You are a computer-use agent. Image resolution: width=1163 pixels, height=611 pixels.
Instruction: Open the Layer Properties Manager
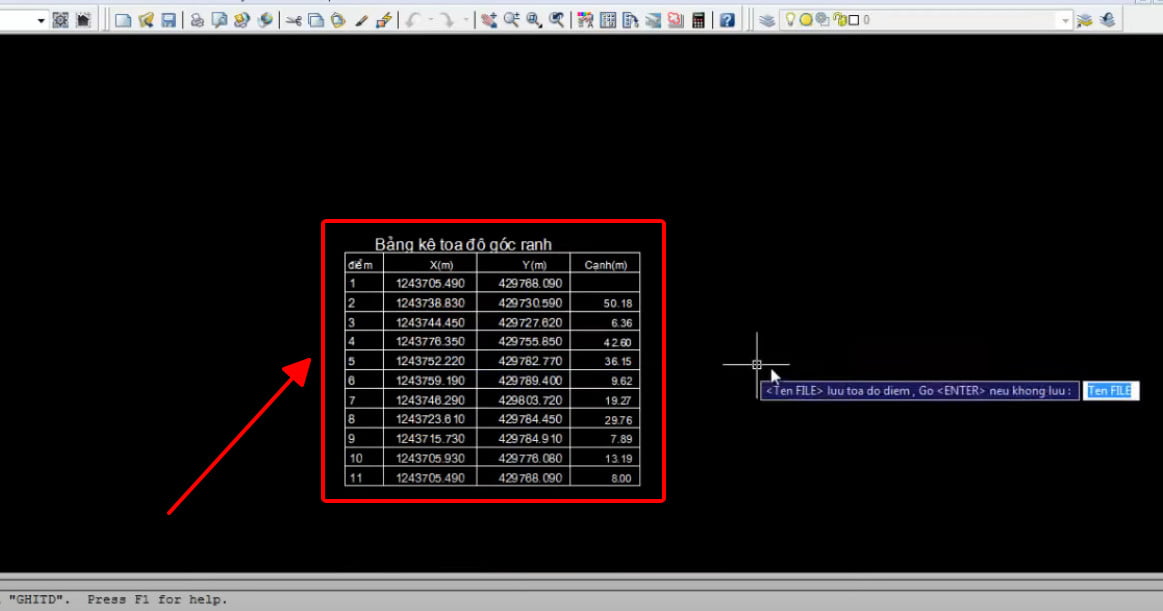[767, 20]
